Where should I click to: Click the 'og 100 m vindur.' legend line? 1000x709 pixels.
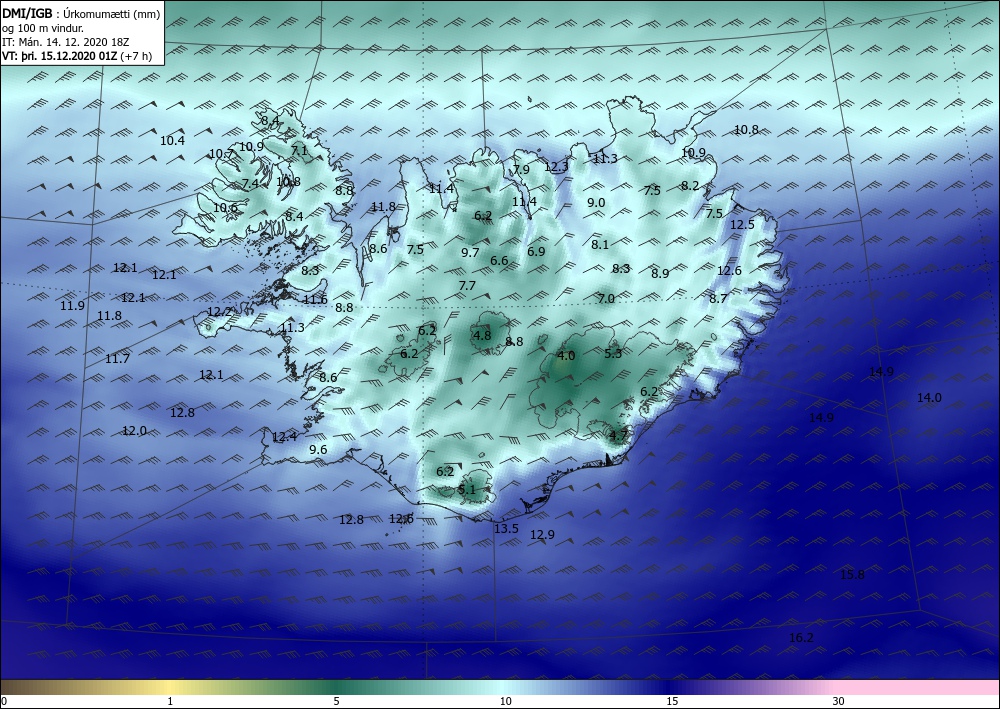tap(43, 27)
